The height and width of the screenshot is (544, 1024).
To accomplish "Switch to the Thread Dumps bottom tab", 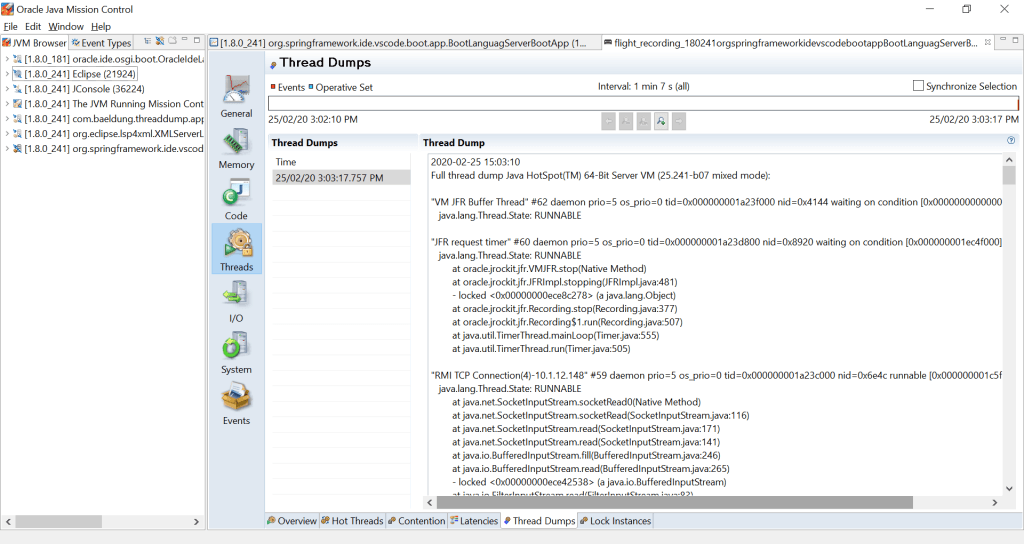I will [539, 520].
